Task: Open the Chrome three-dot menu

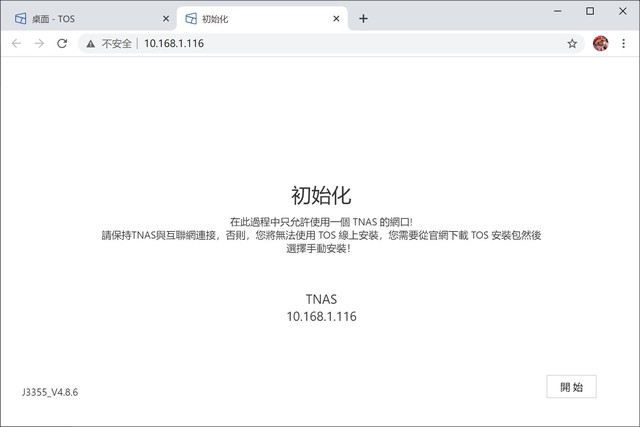Action: tap(623, 43)
